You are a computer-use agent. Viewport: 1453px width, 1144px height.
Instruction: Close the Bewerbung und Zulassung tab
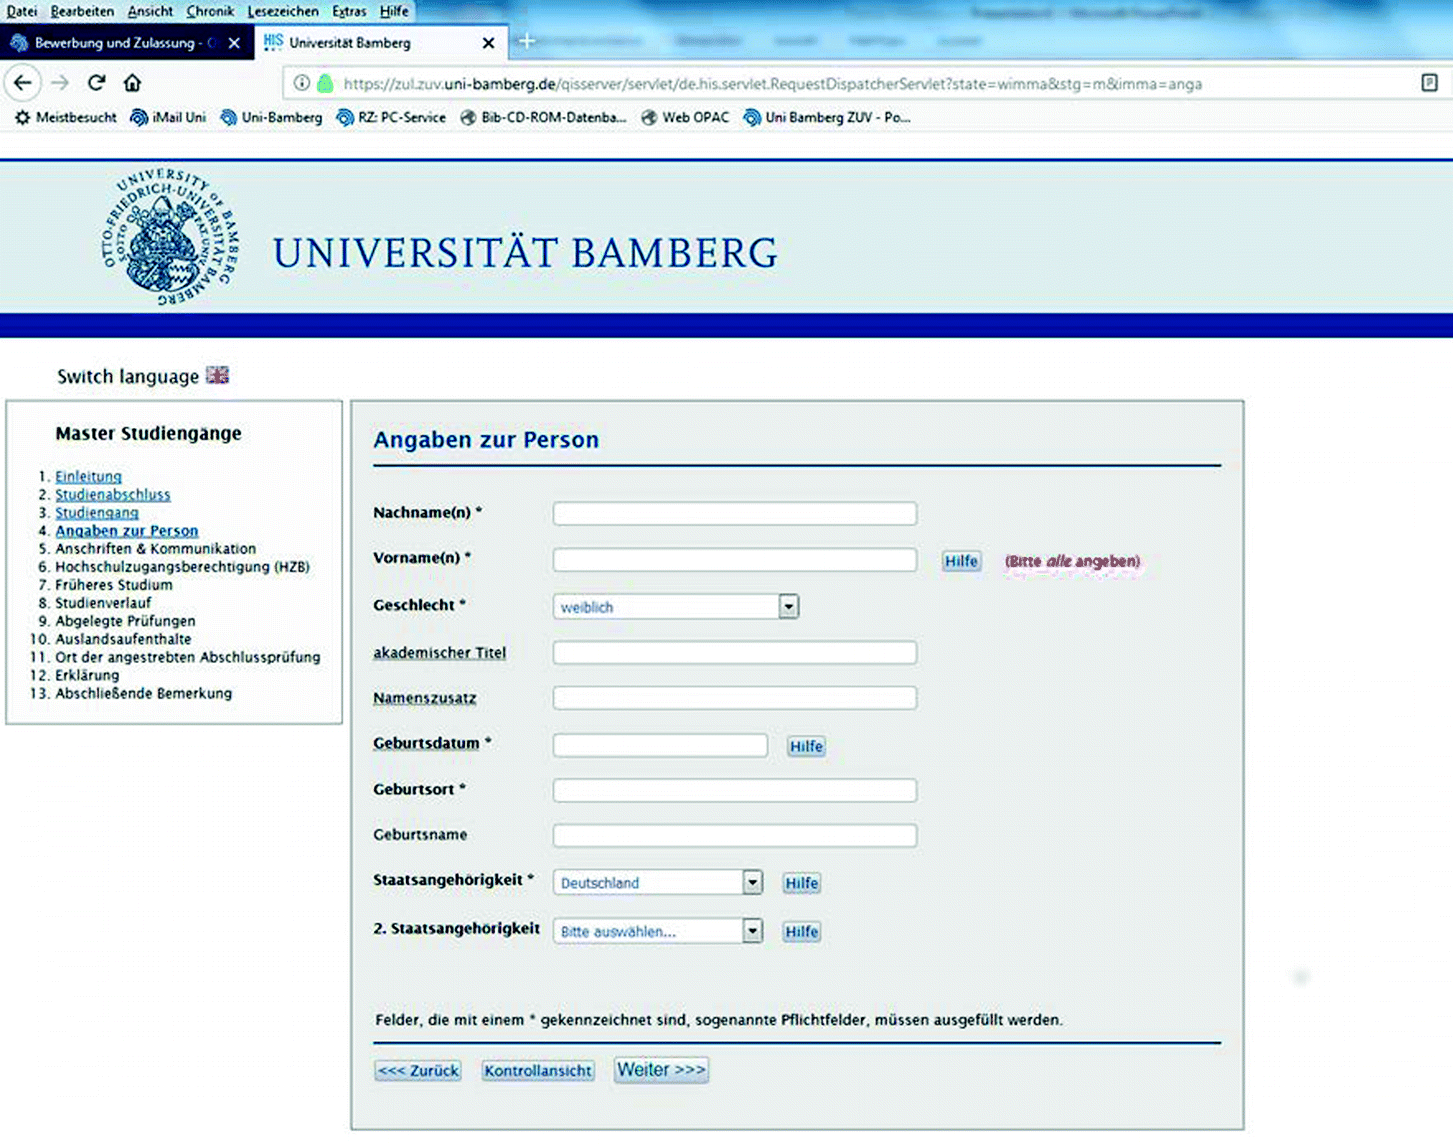click(x=234, y=43)
